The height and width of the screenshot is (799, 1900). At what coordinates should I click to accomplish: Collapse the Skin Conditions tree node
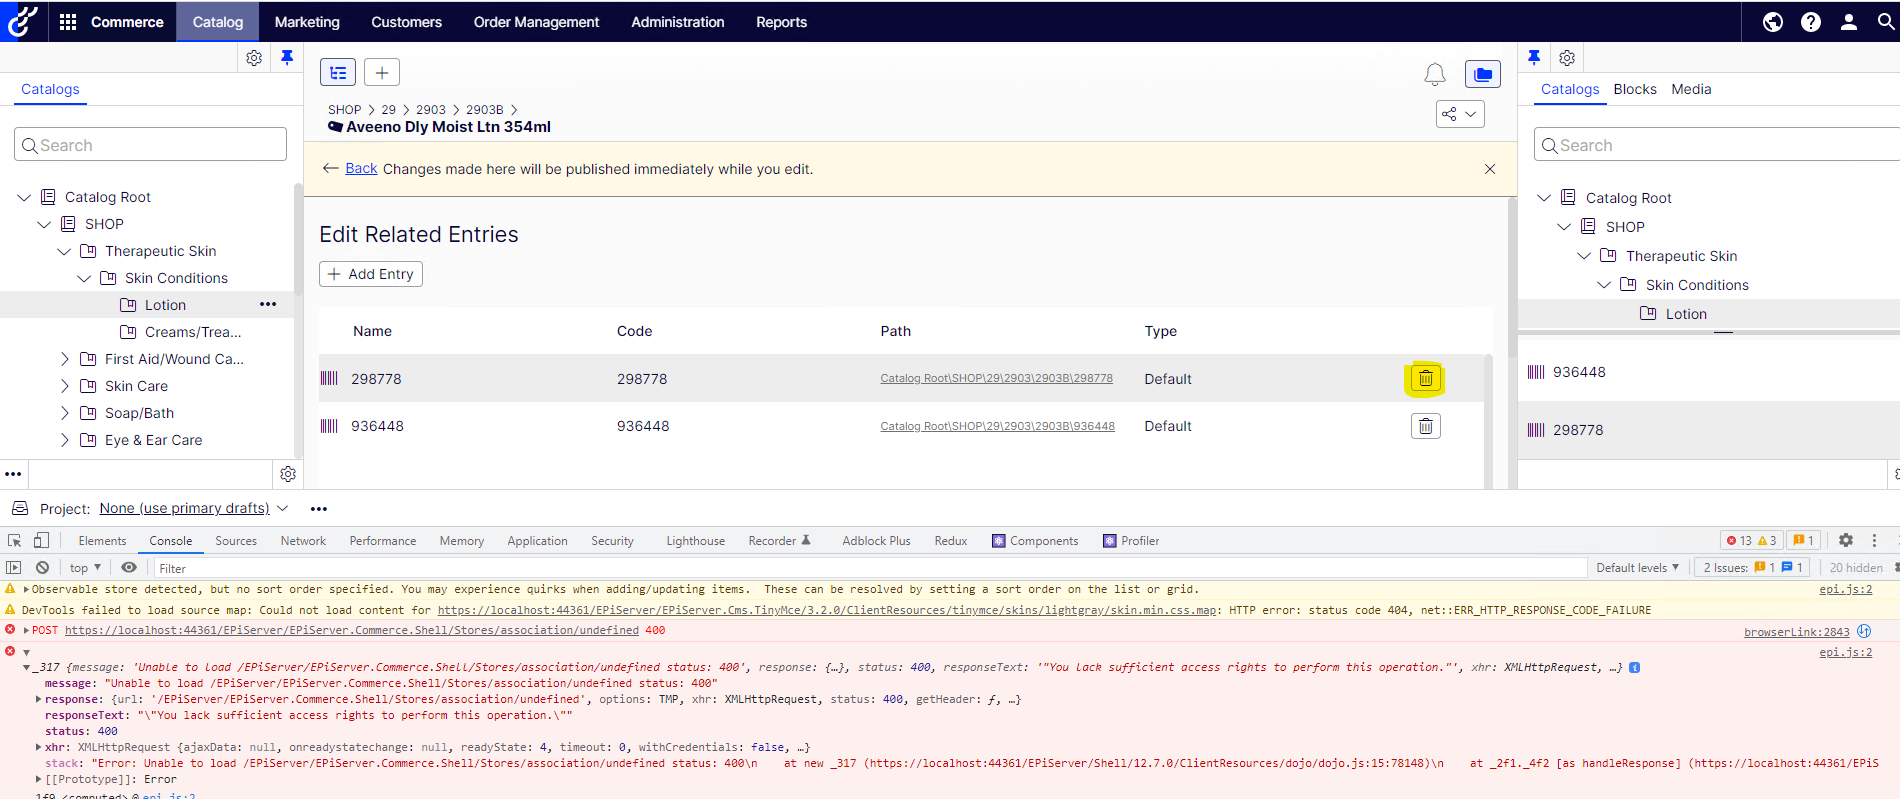tap(85, 279)
